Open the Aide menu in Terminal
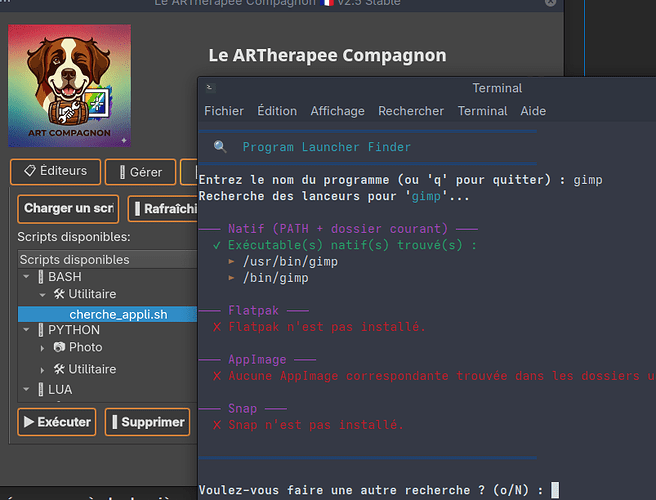The height and width of the screenshot is (500, 656). [533, 111]
